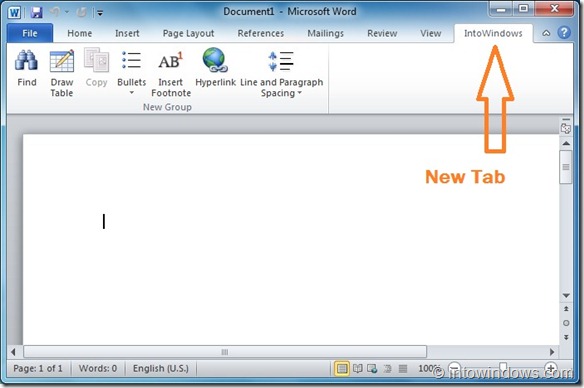
Task: Click the vertical scrollbar up arrow
Action: 566,143
